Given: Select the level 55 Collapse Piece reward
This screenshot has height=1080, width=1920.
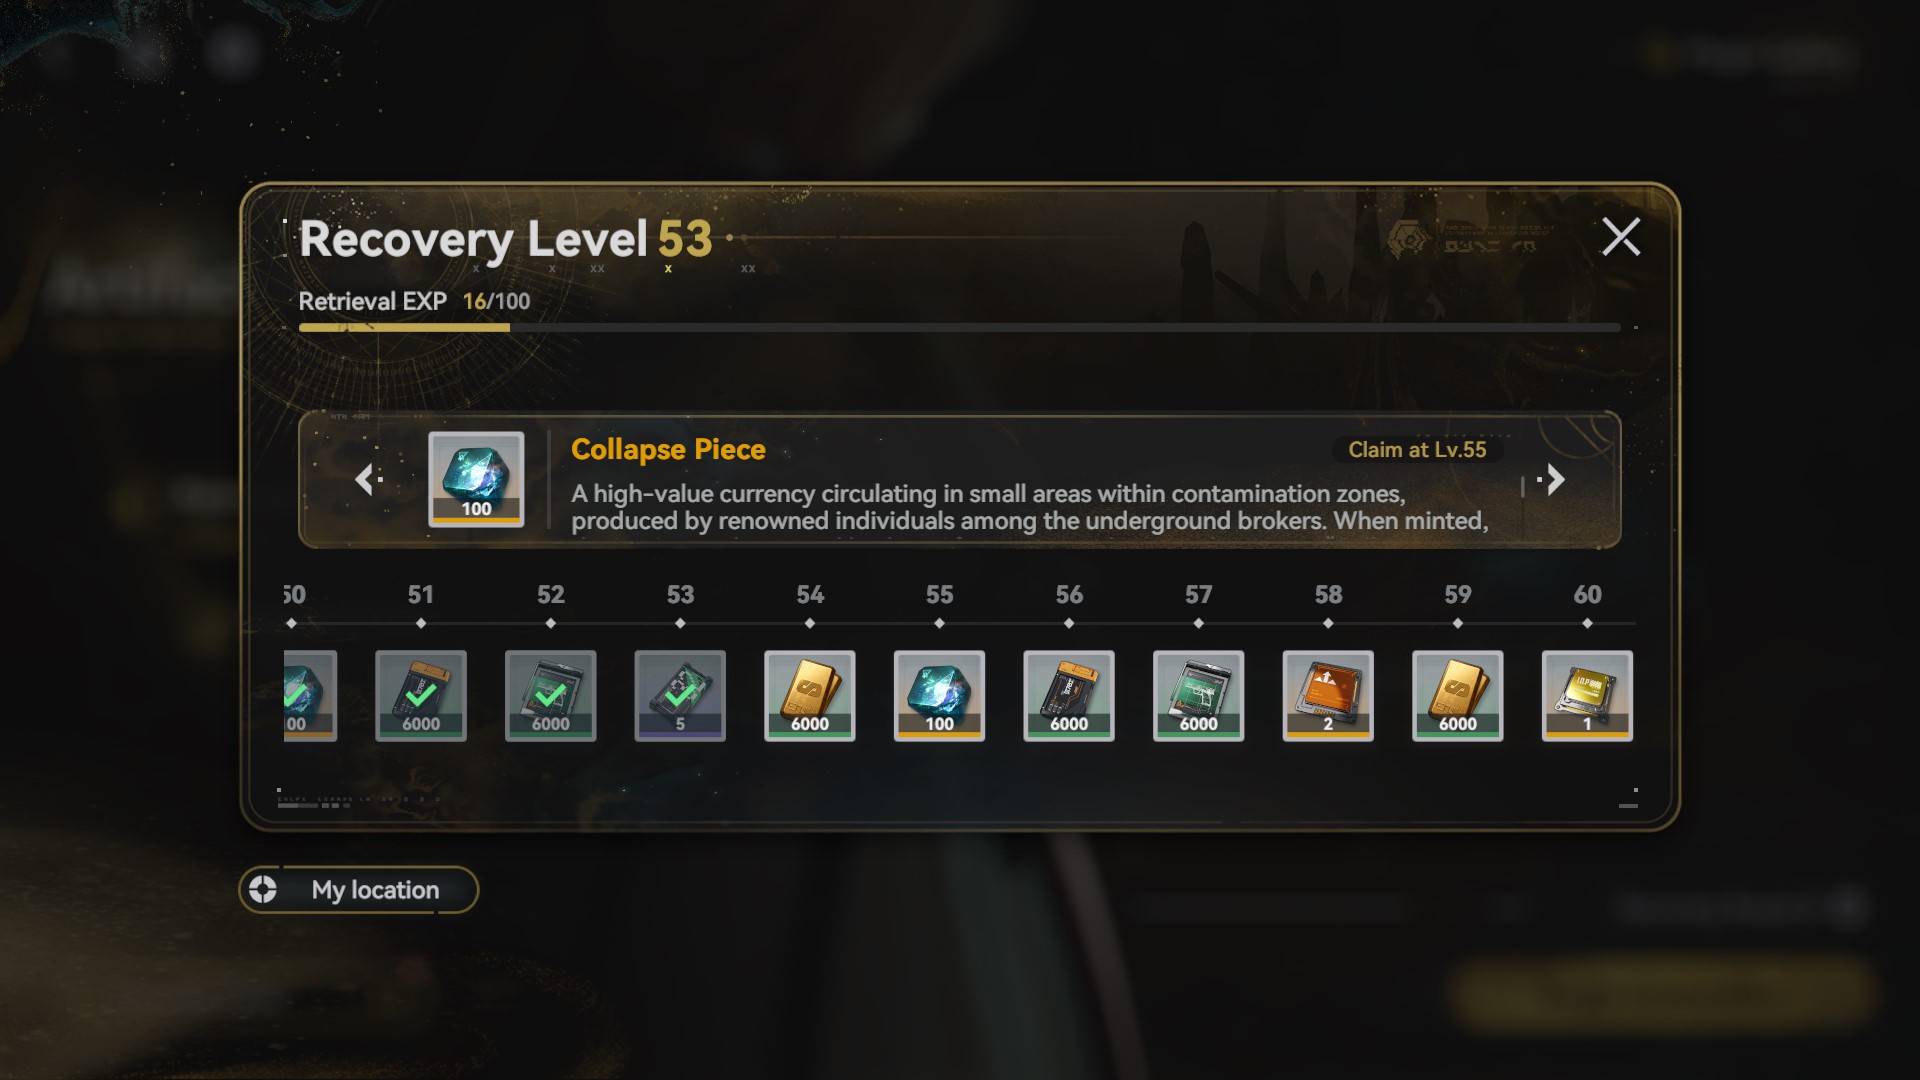Looking at the screenshot, I should (939, 696).
